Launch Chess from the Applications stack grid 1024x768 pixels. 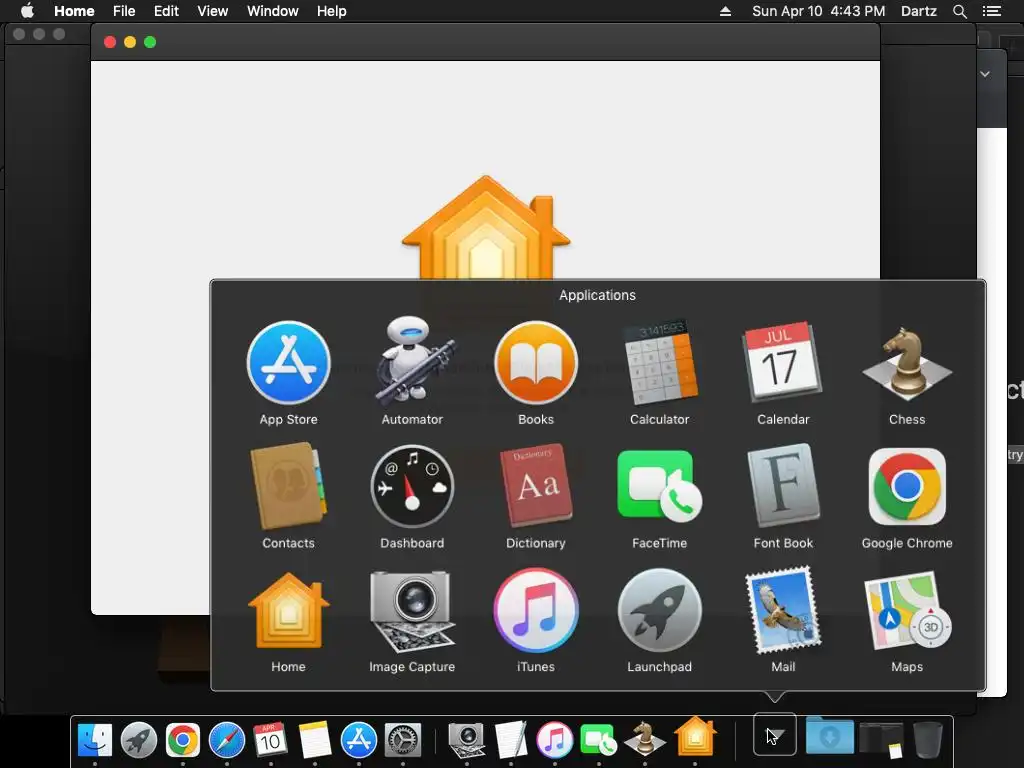[x=907, y=364]
